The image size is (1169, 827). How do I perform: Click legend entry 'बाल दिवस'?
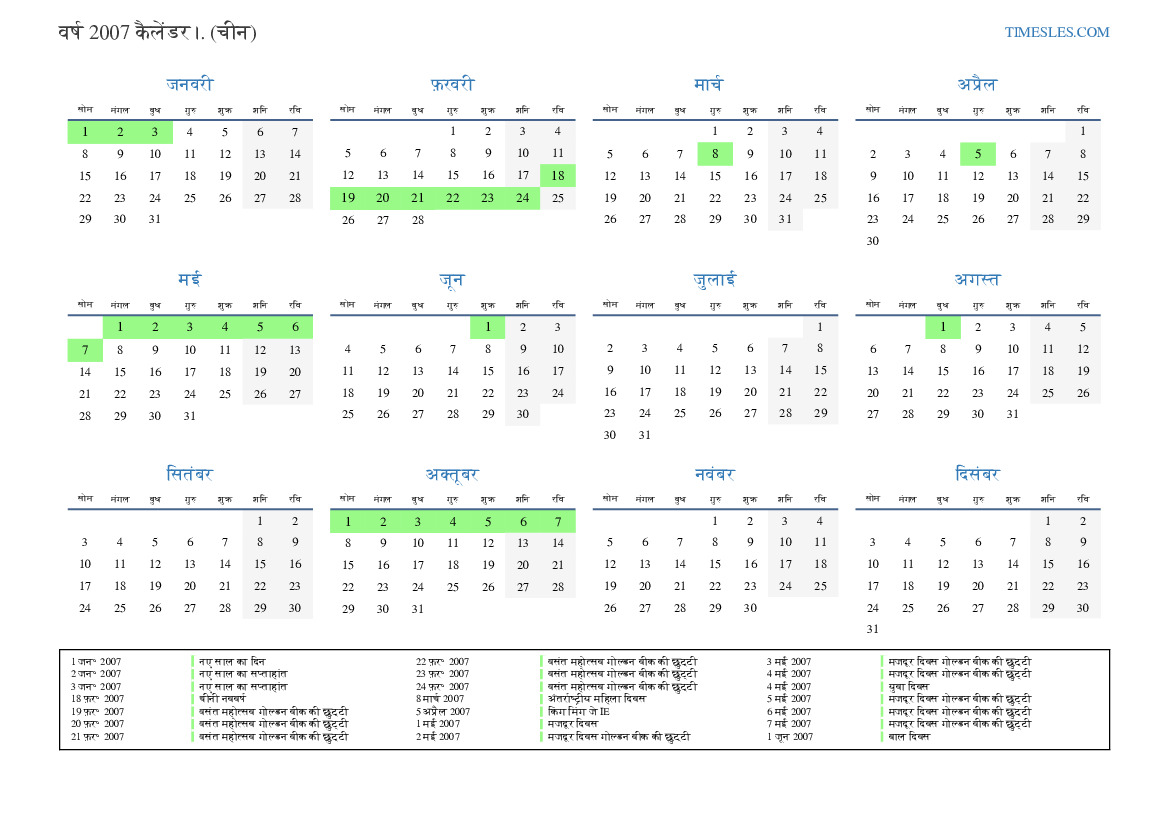click(909, 736)
